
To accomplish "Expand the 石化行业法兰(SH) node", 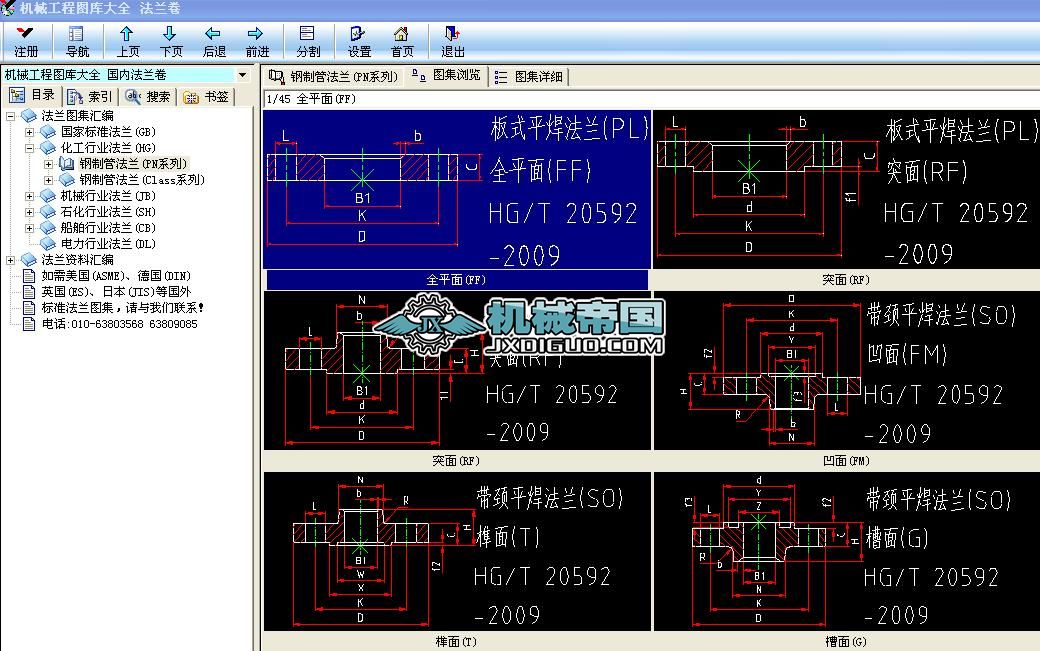I will 29,212.
